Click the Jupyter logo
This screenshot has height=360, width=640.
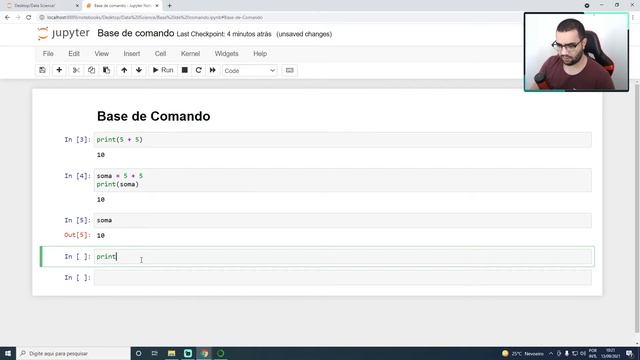pyautogui.click(x=63, y=33)
